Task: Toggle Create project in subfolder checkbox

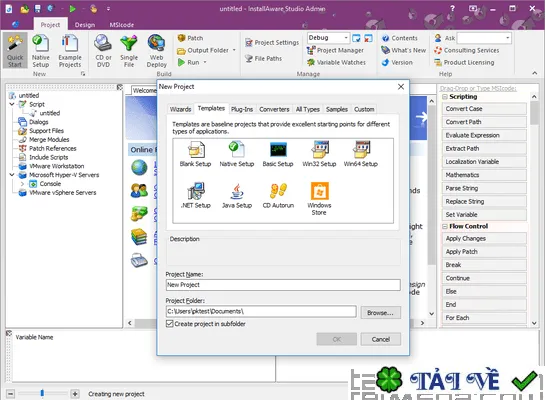Action: pos(170,324)
